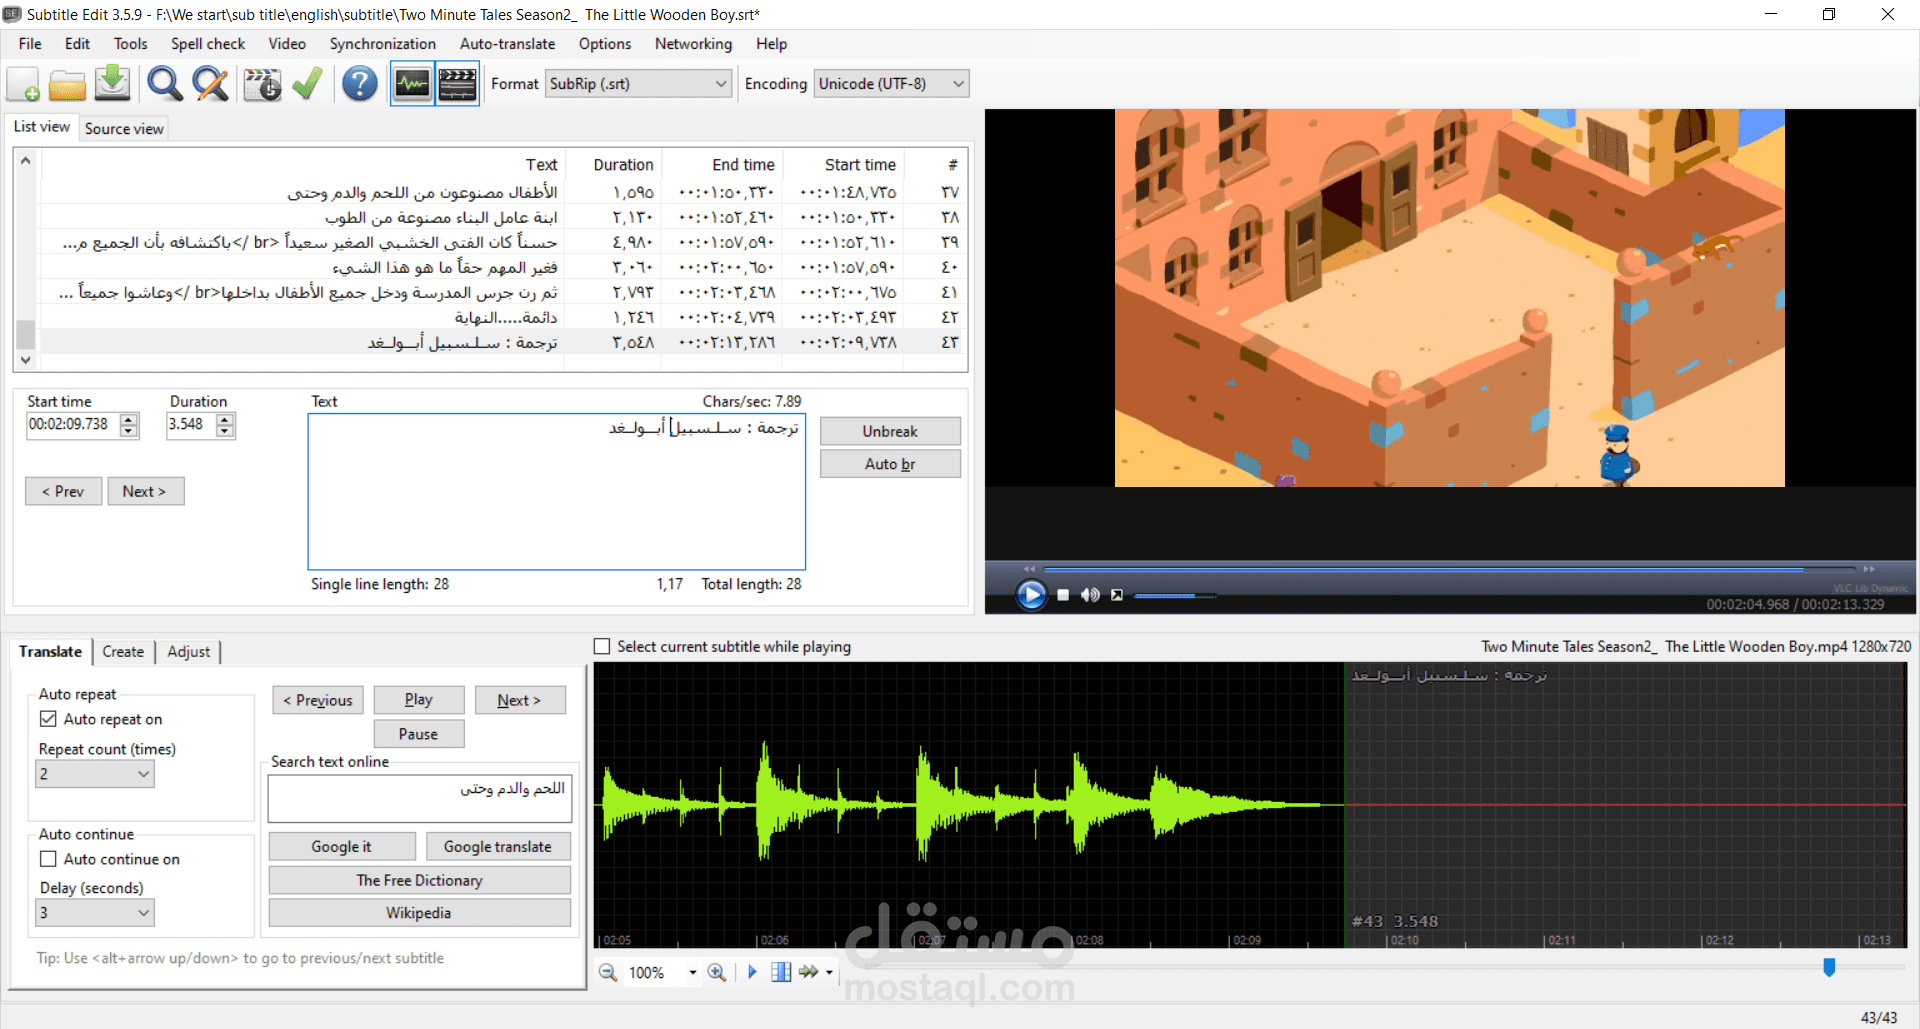The height and width of the screenshot is (1029, 1920).
Task: Save the subtitle using the Save icon
Action: (x=112, y=84)
